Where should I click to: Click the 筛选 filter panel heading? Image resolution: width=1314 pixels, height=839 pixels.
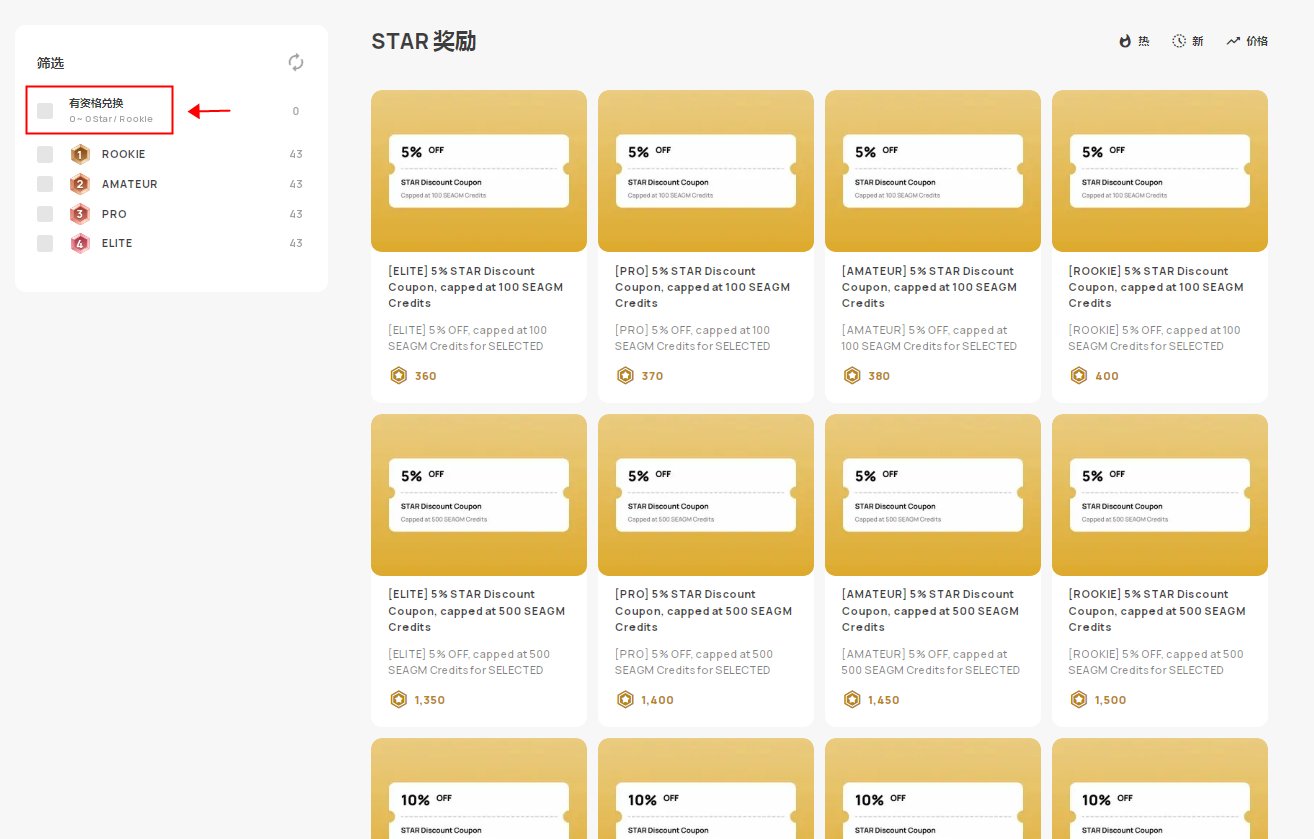50,63
